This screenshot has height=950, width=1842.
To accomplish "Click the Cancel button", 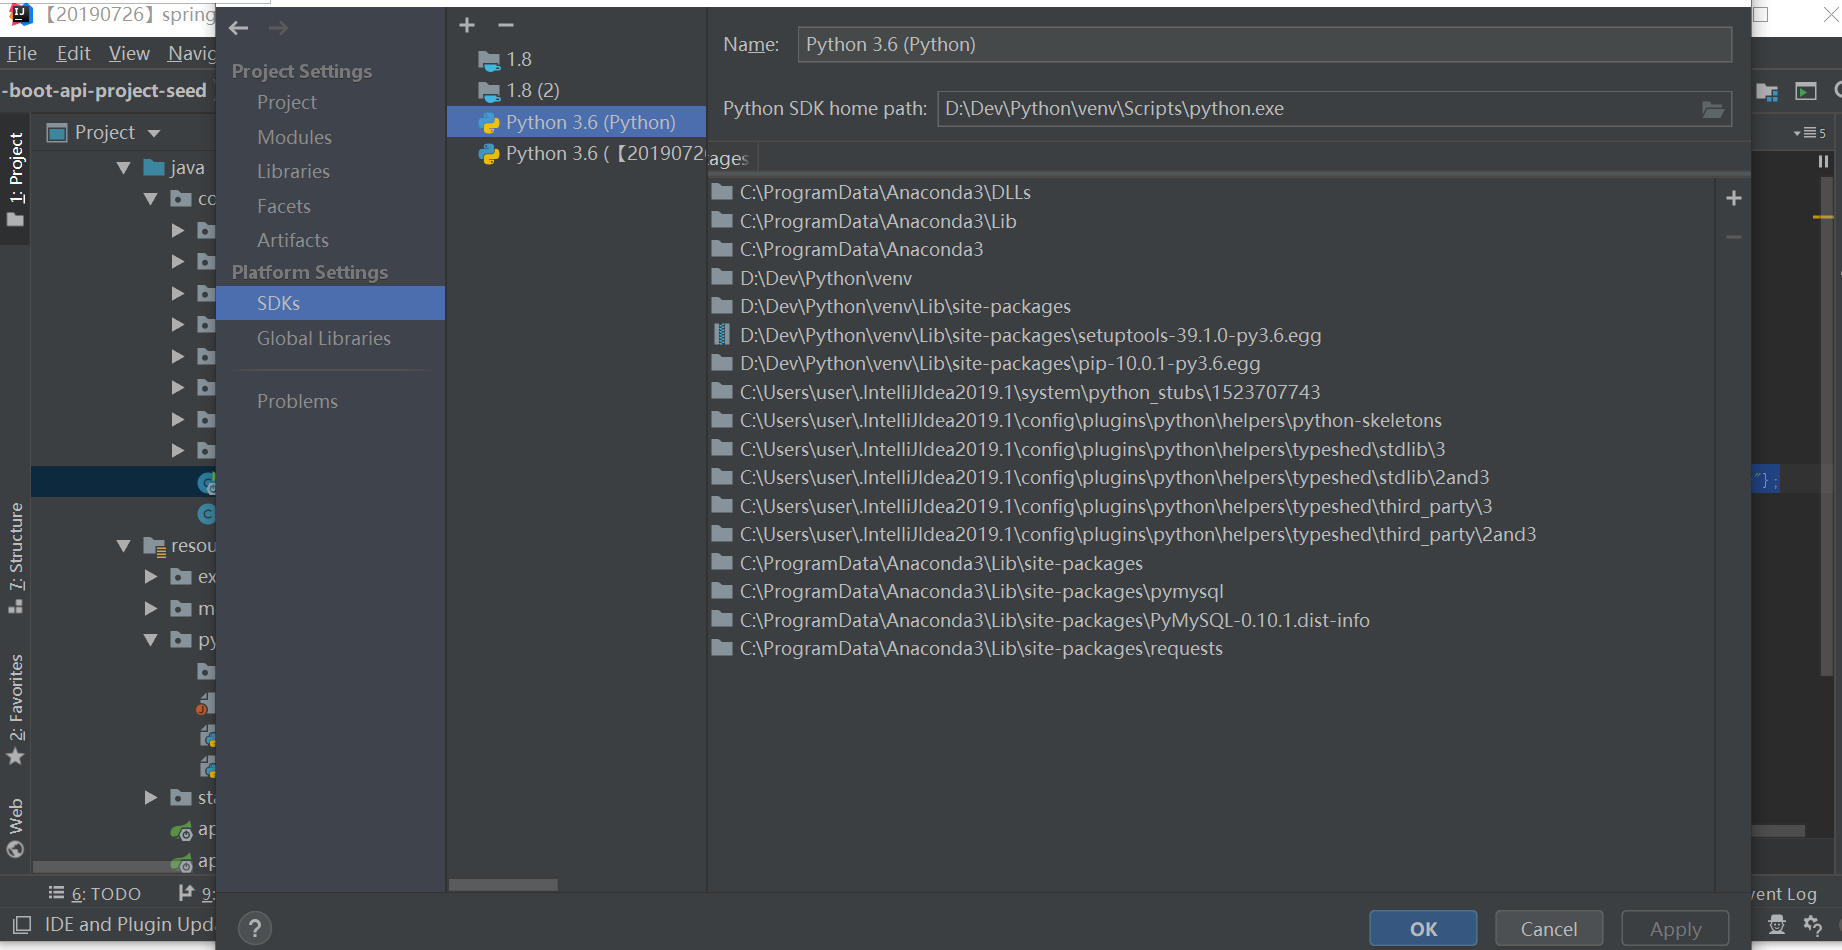I will pos(1549,928).
